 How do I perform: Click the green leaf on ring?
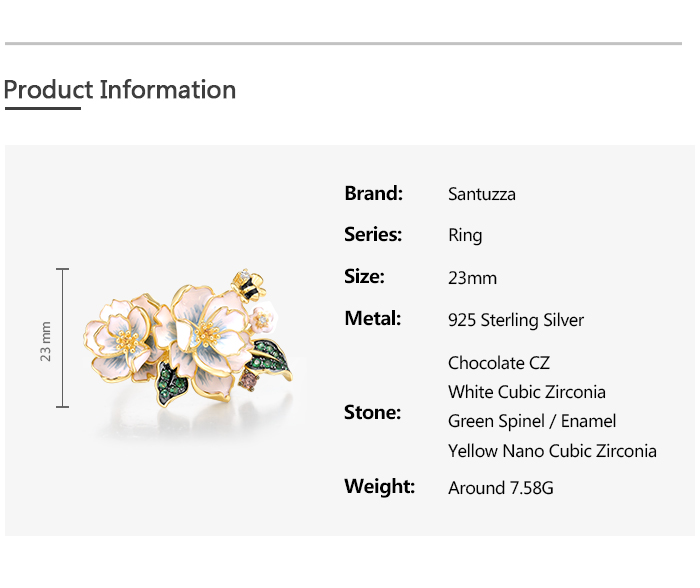coord(270,357)
